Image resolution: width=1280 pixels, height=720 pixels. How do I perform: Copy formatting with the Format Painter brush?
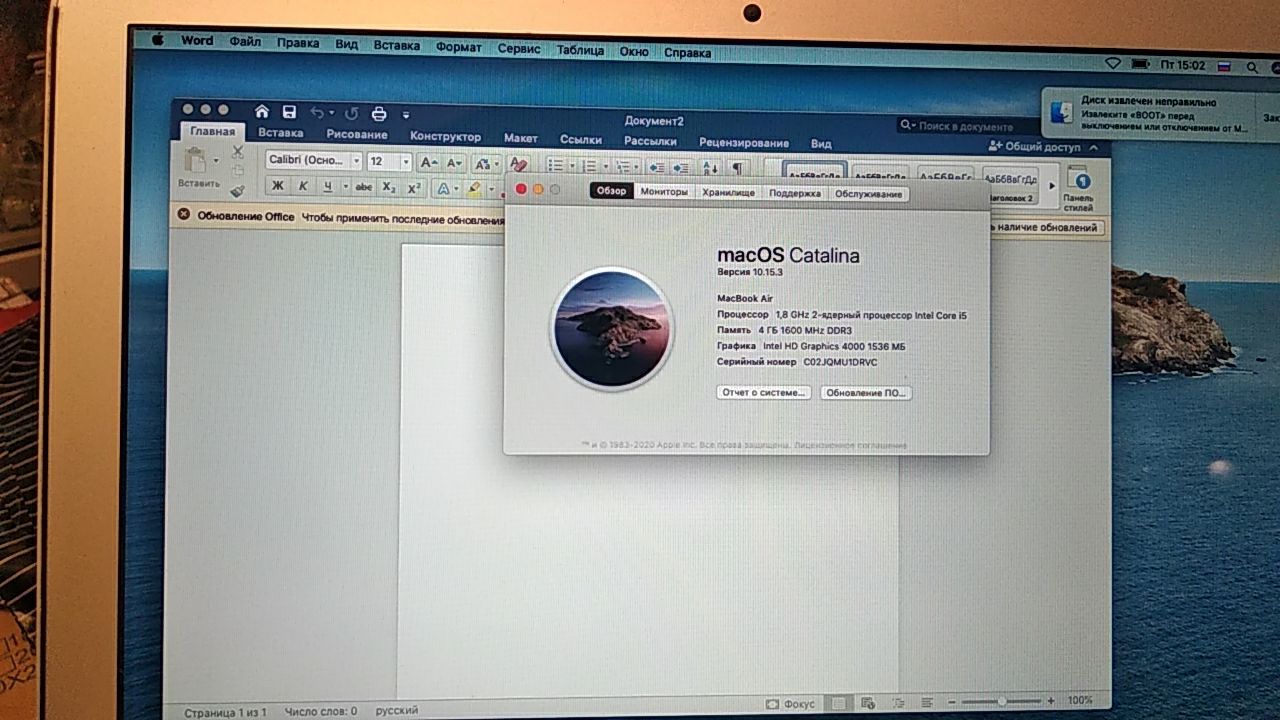237,190
